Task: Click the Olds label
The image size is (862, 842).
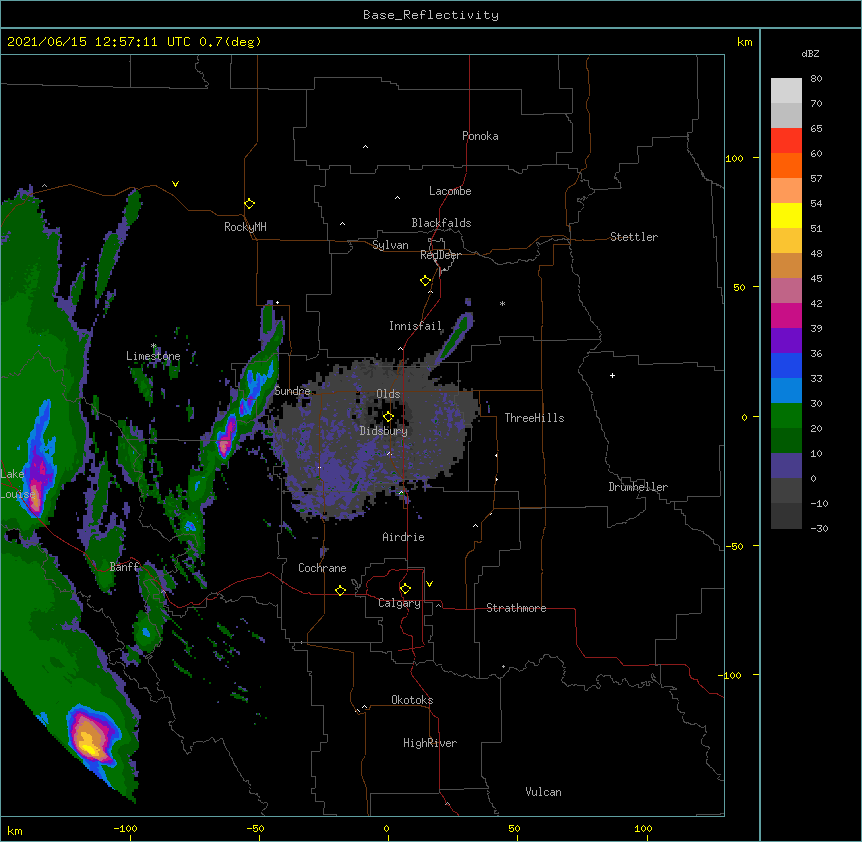Action: click(x=388, y=394)
